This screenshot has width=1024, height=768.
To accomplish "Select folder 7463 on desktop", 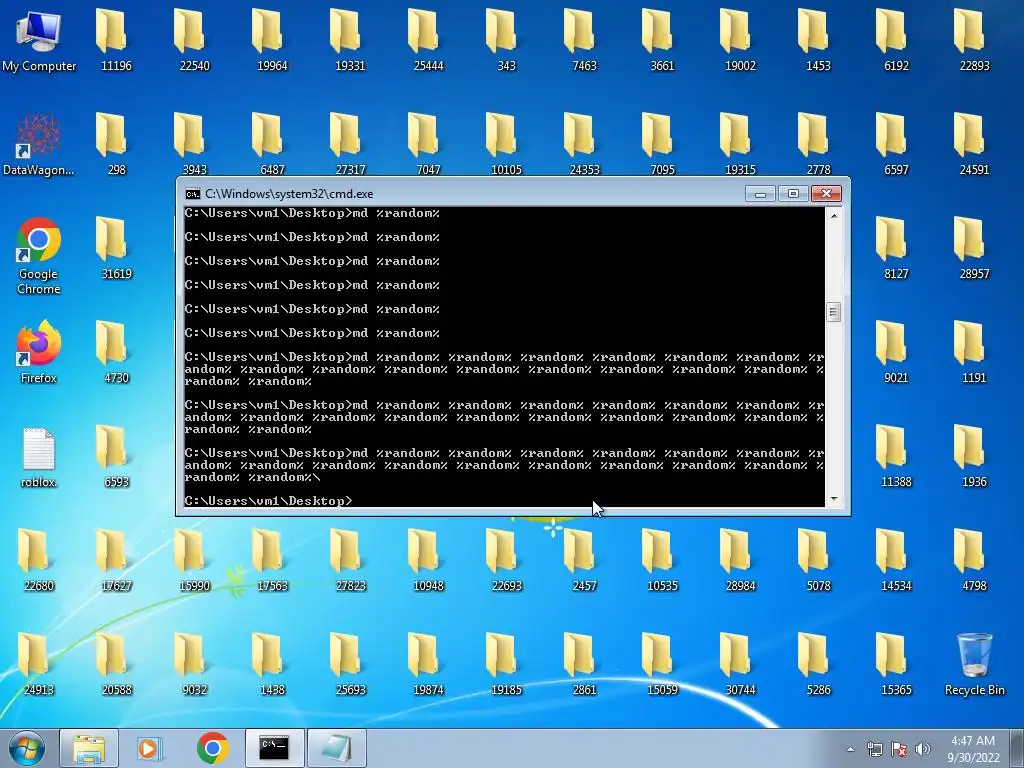I will (x=584, y=41).
